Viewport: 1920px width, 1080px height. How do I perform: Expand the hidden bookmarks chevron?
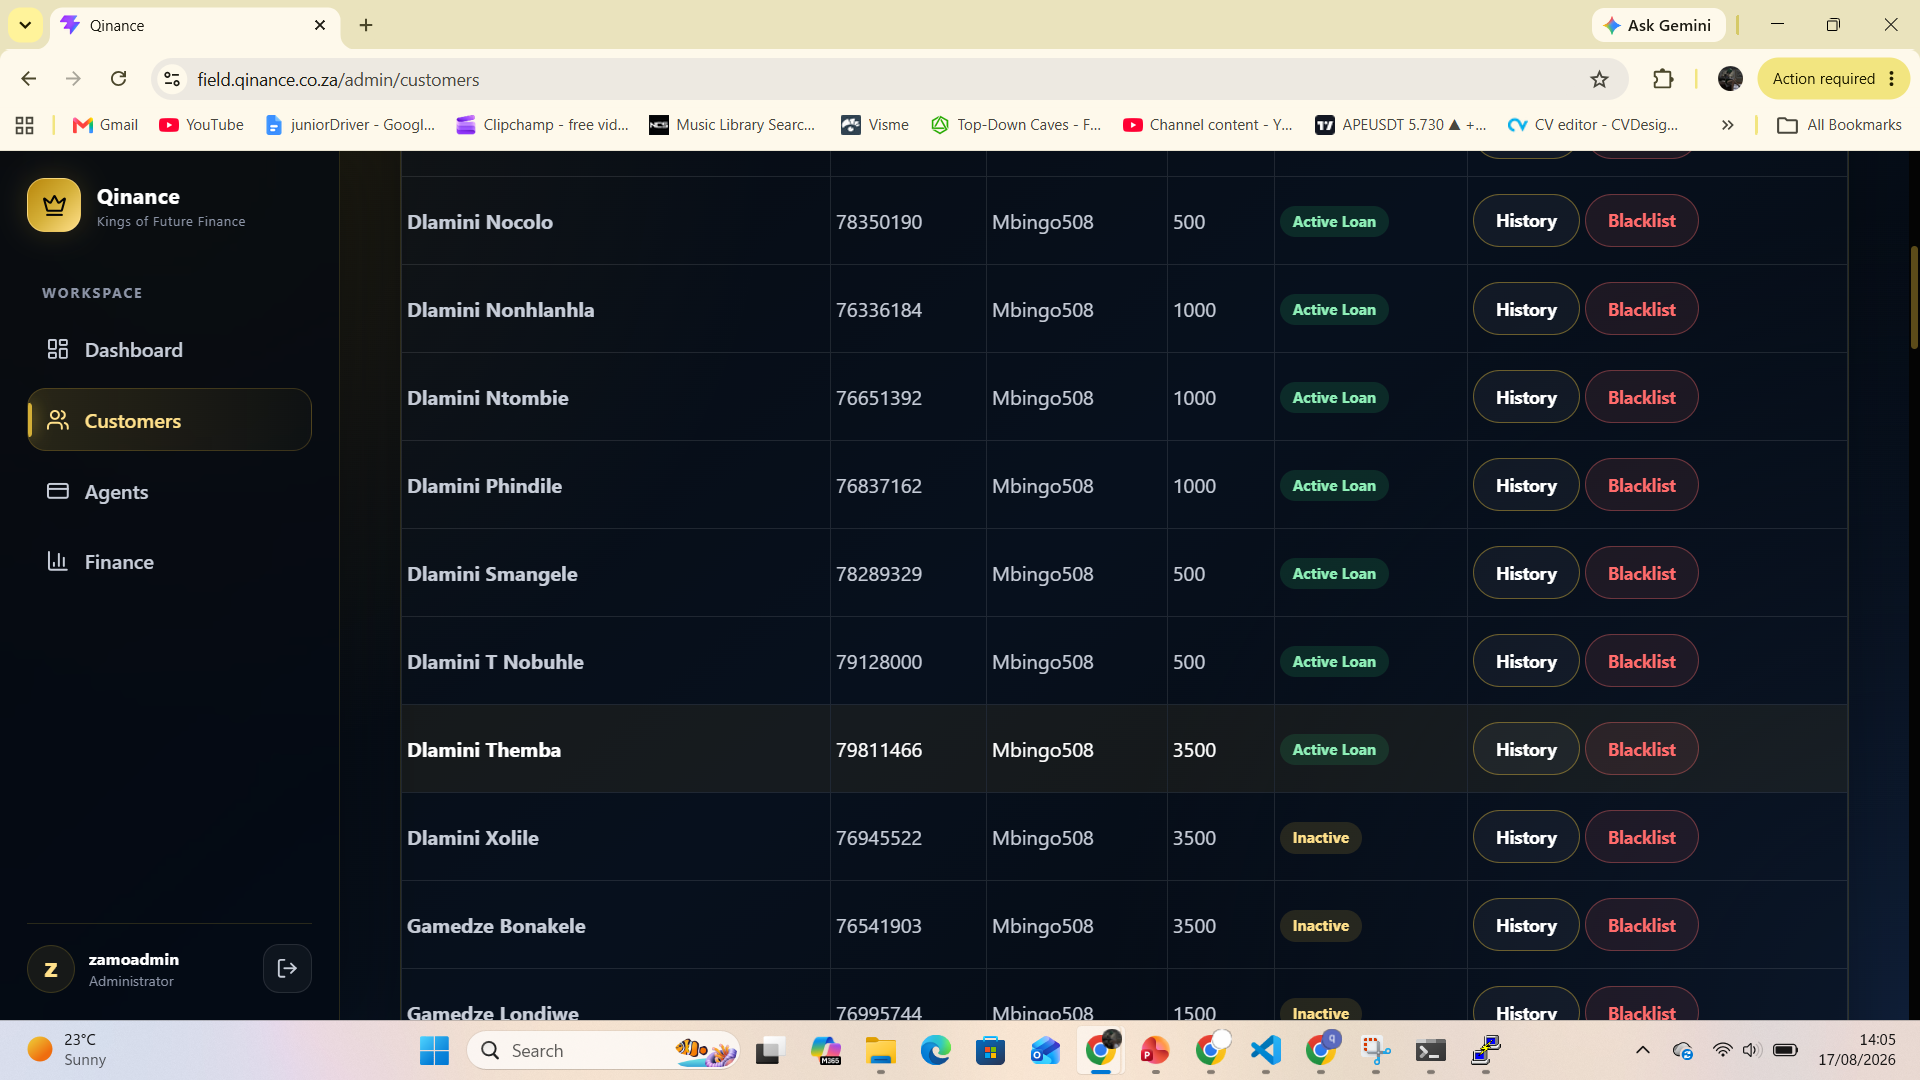point(1727,125)
